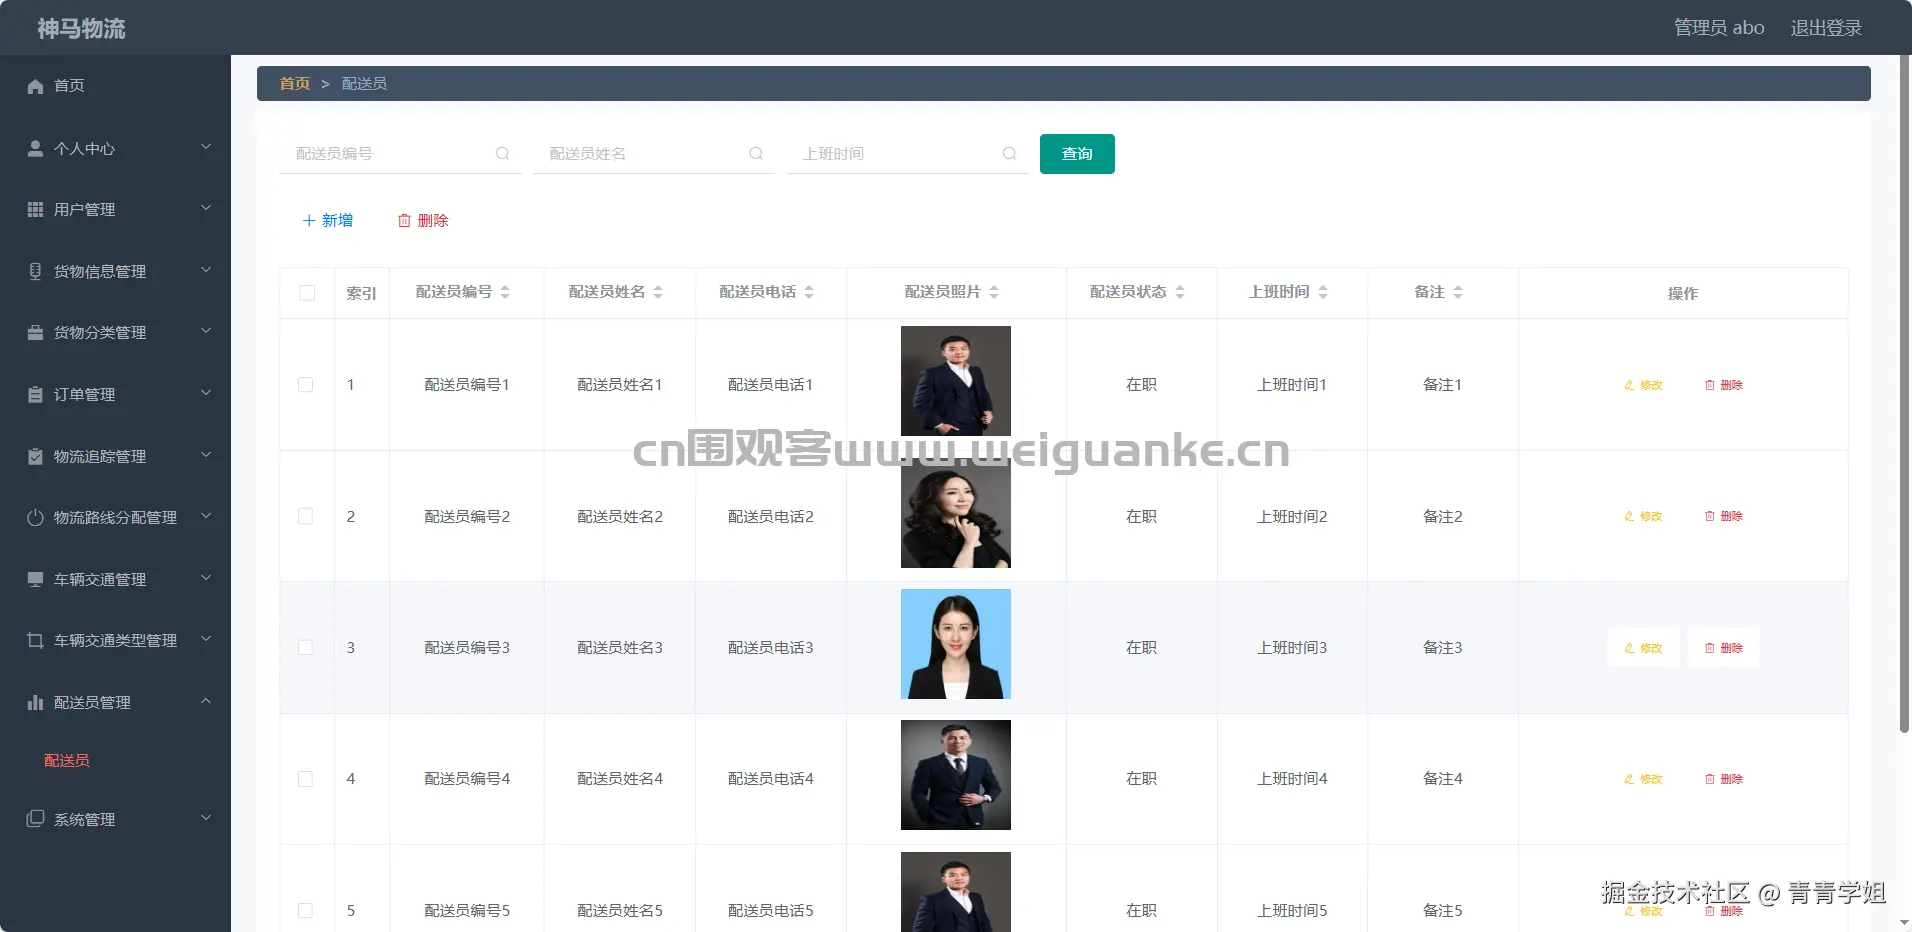Sort by 配送员编号 column arrows
The height and width of the screenshot is (932, 1912).
coord(505,292)
